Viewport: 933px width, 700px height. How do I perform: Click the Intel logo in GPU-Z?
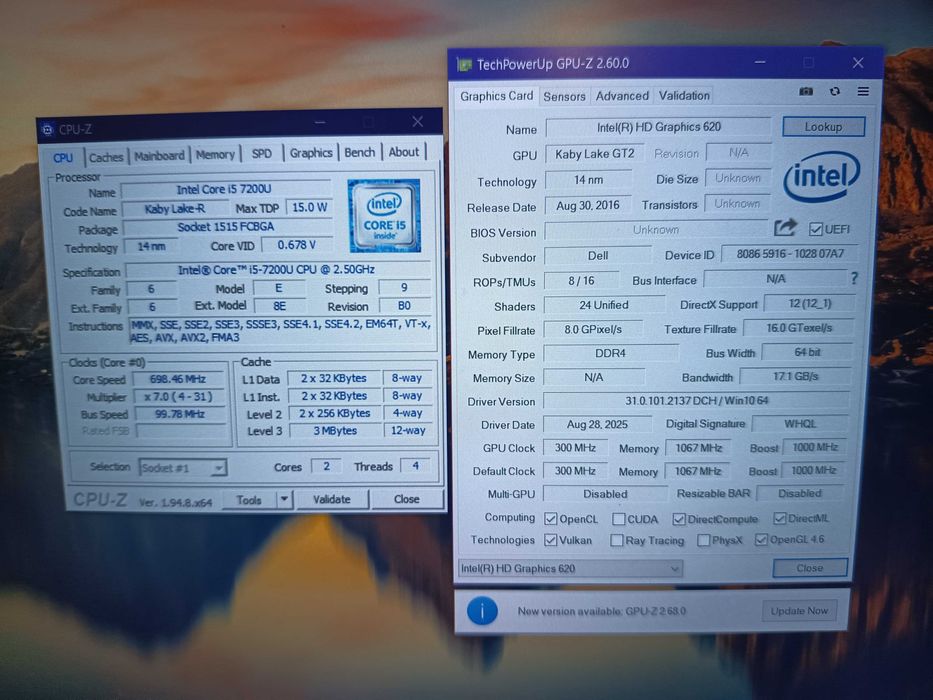[x=822, y=176]
